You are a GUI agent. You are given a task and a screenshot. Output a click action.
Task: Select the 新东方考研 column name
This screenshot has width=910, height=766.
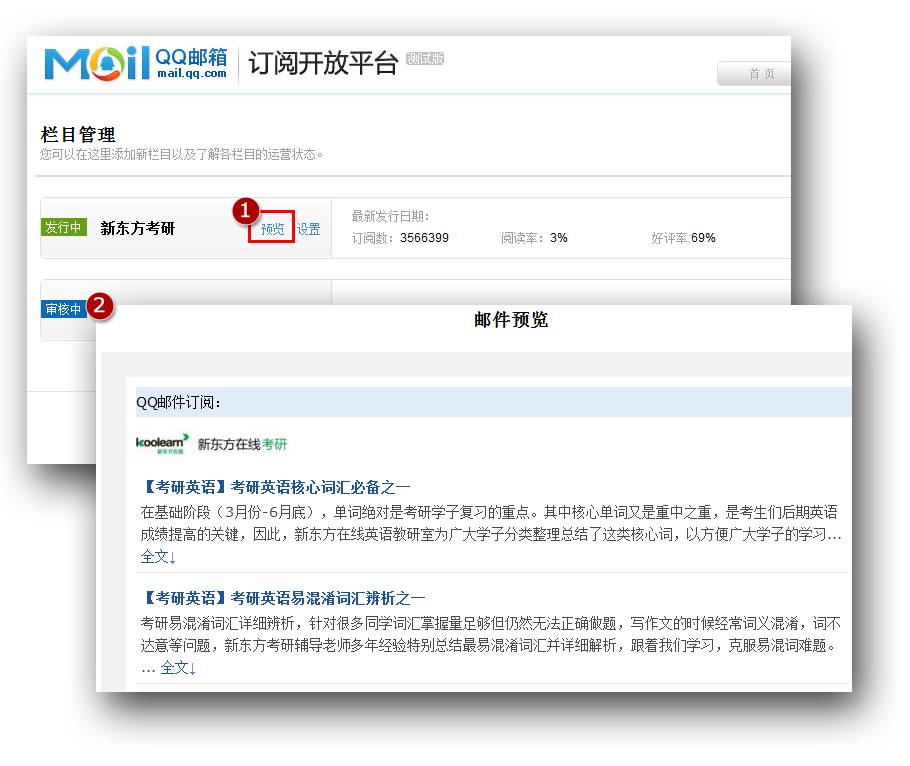[138, 228]
